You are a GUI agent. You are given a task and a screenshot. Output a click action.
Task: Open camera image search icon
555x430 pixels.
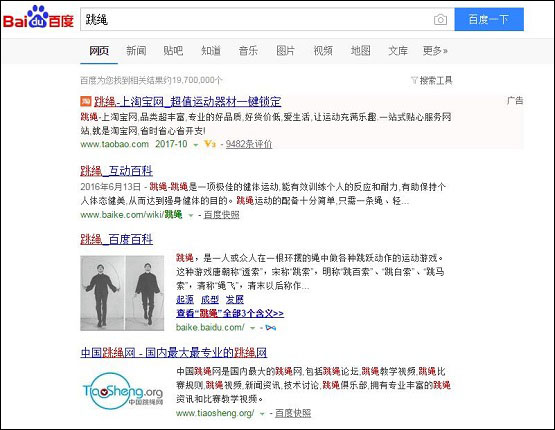(x=440, y=19)
